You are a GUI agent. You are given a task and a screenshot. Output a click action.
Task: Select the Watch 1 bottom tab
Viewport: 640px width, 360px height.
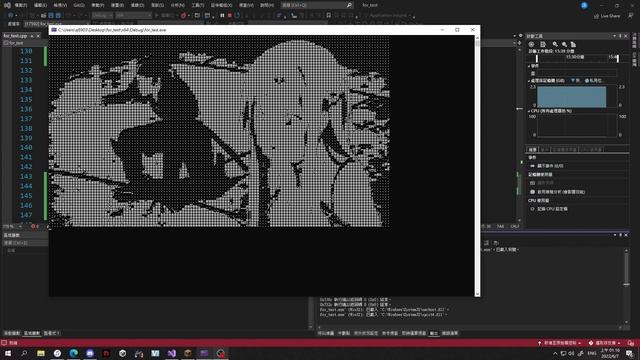[52, 333]
